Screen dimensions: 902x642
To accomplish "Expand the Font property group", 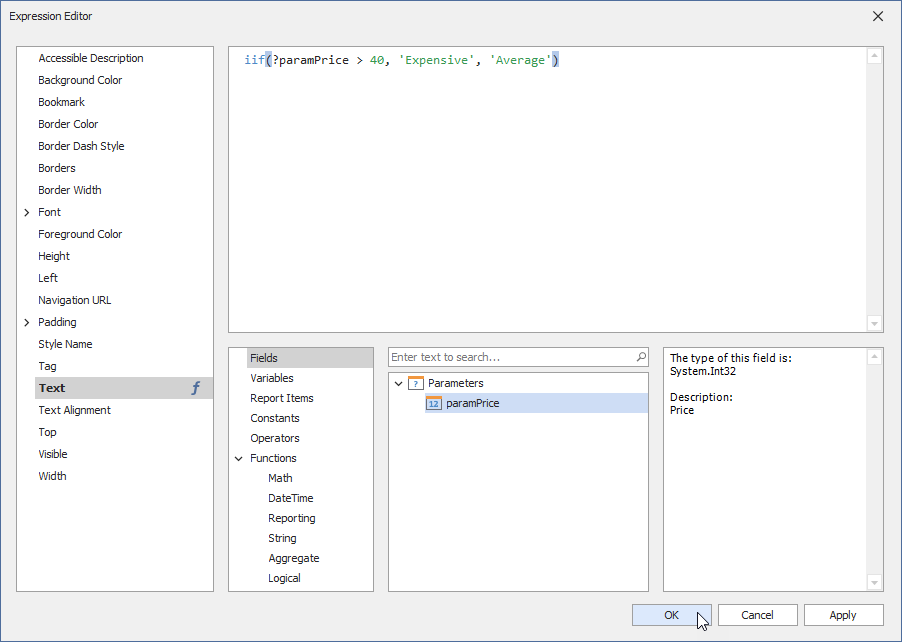I will tap(28, 212).
